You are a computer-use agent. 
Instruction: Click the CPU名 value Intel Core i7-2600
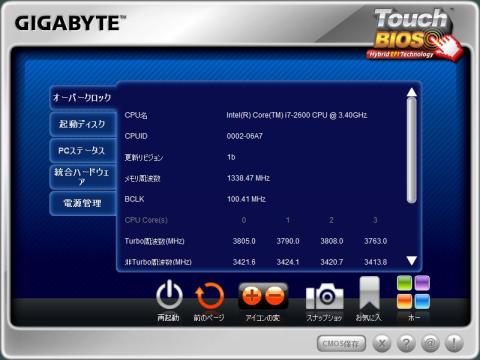[297, 115]
